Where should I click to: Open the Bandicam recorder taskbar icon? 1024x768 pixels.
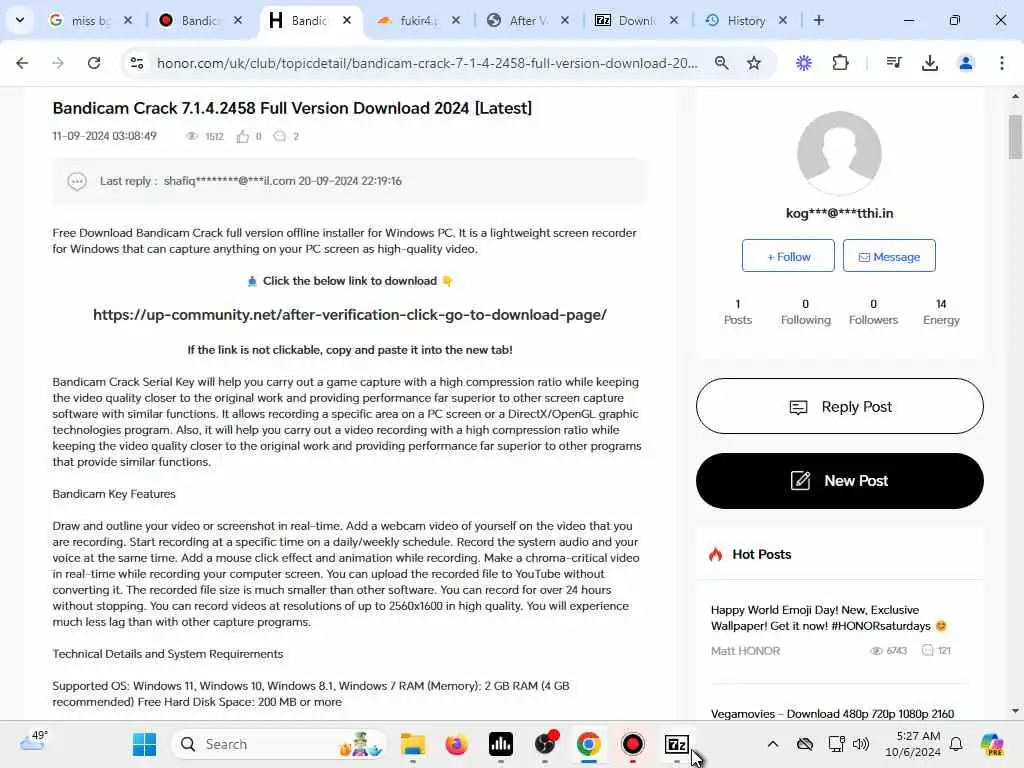coord(632,744)
